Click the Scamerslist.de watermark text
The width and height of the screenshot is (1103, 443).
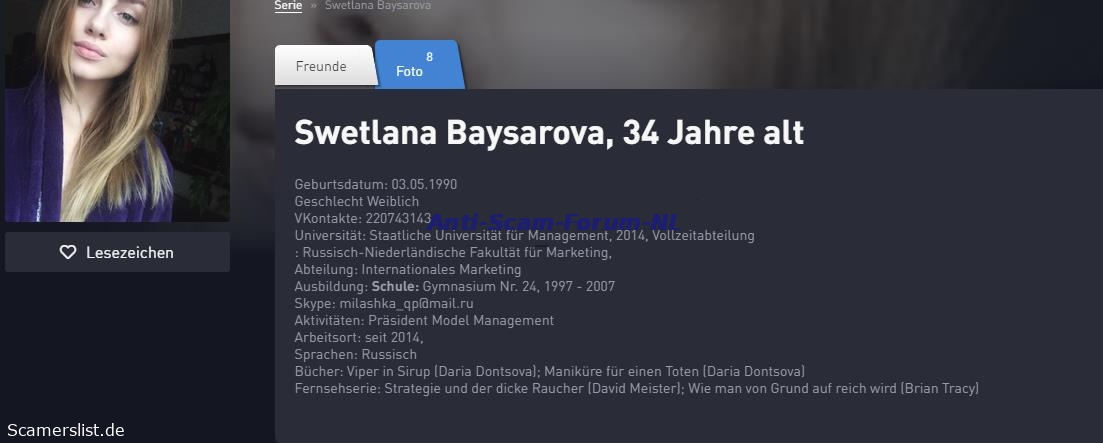pyautogui.click(x=65, y=430)
